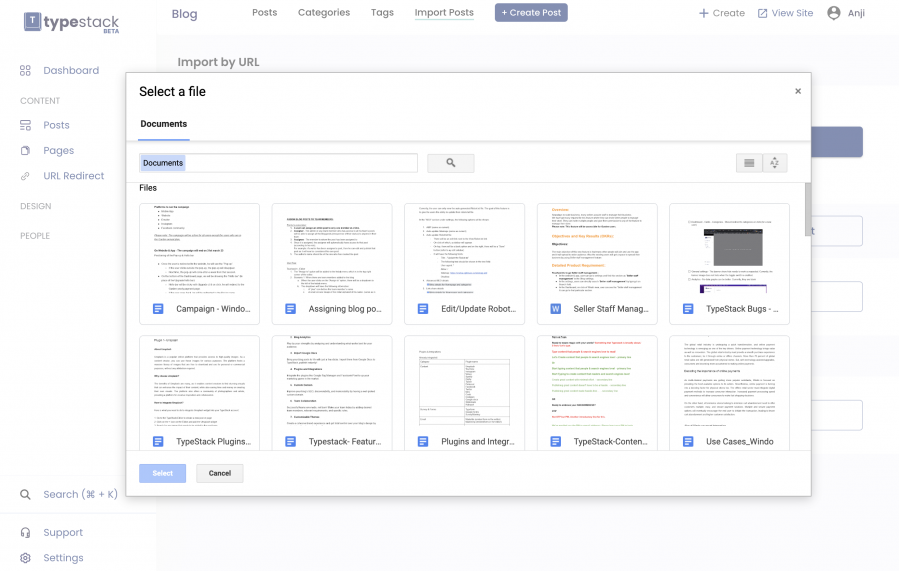Open the A-Z sort options

(x=775, y=163)
